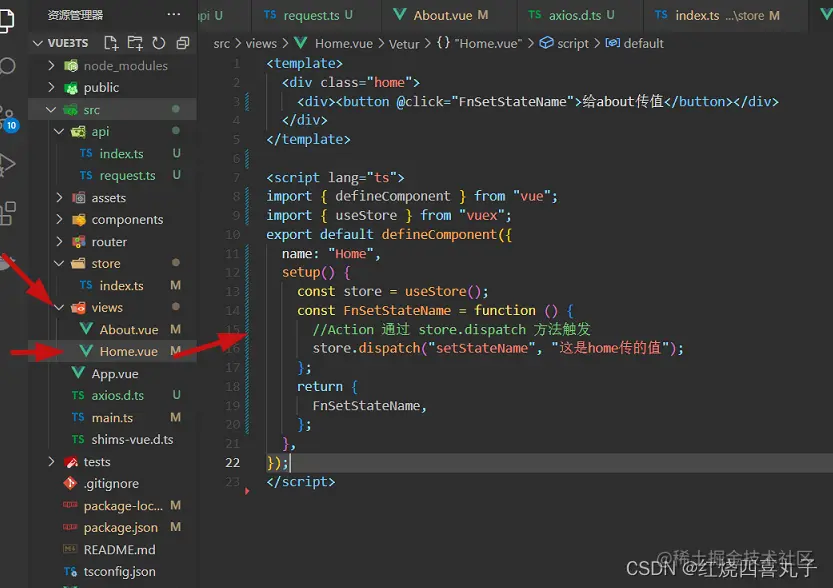833x588 pixels.
Task: Click the views breadcrumb segment
Action: pyautogui.click(x=261, y=44)
